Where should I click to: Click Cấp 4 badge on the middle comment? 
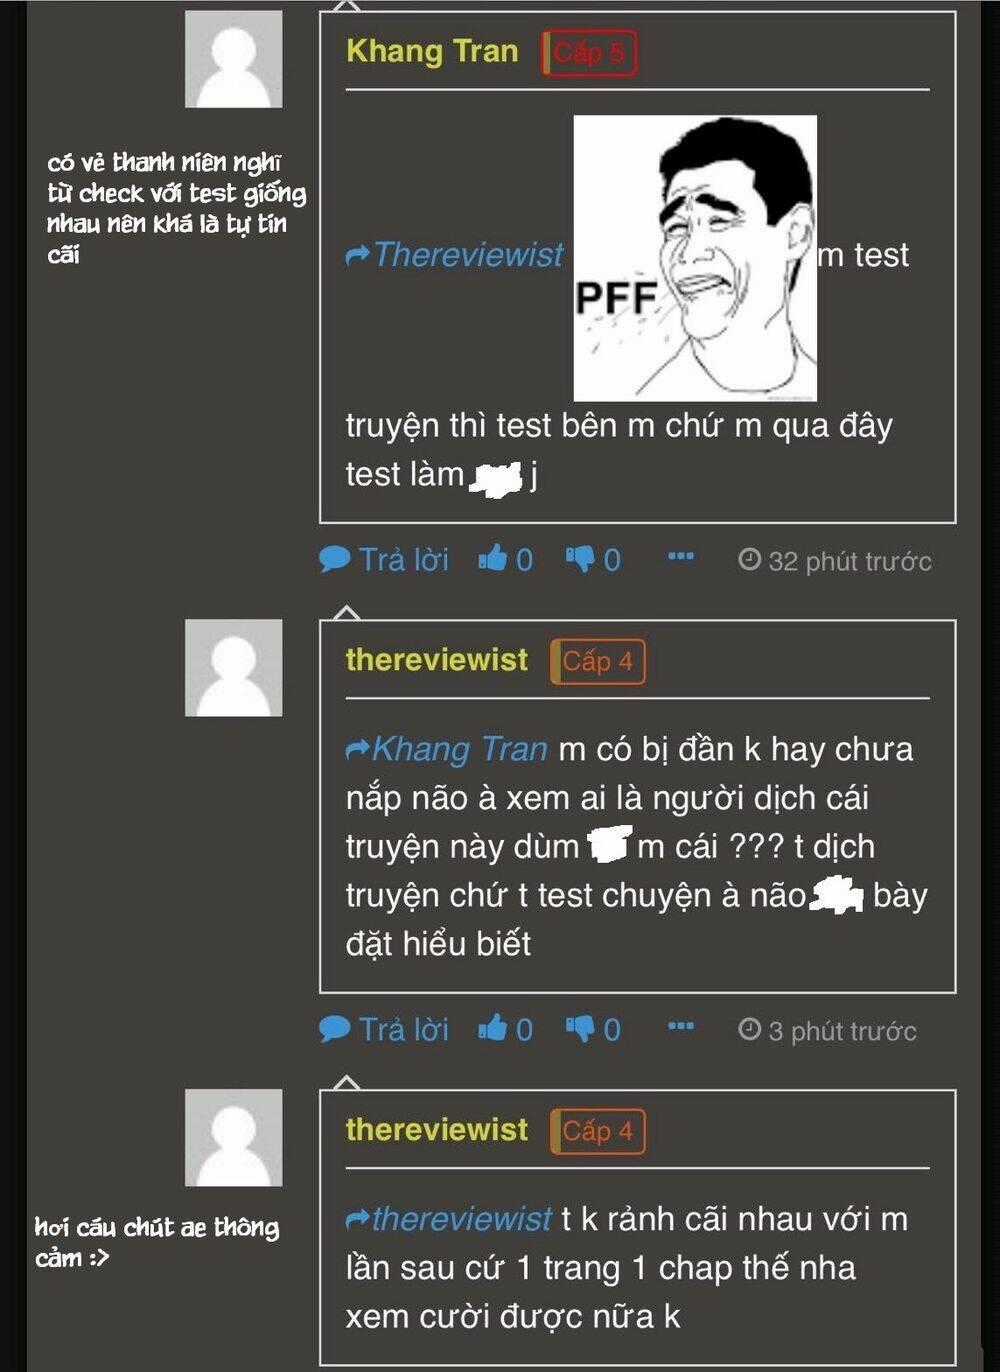pyautogui.click(x=598, y=662)
